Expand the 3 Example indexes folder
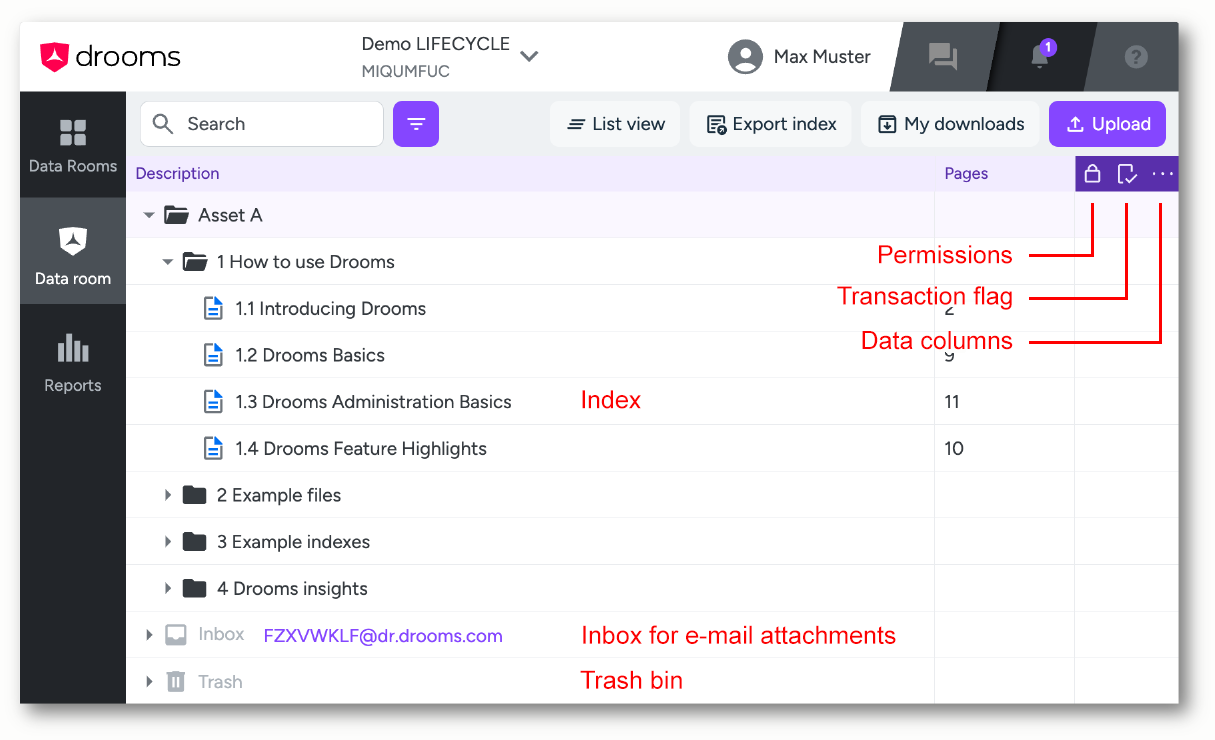 point(168,542)
